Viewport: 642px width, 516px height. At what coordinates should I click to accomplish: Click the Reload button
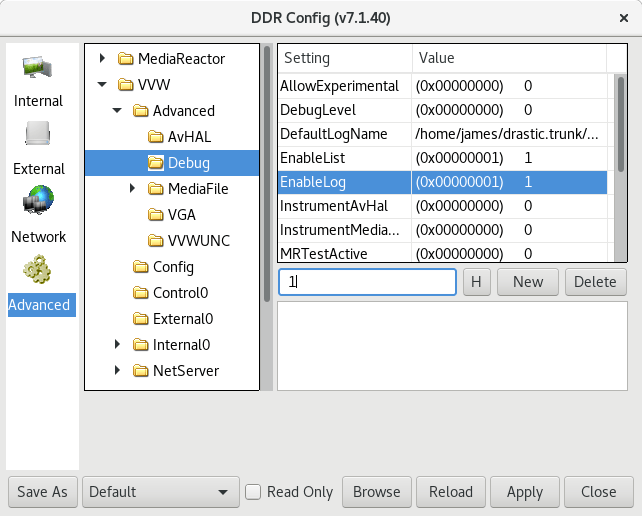pos(451,492)
